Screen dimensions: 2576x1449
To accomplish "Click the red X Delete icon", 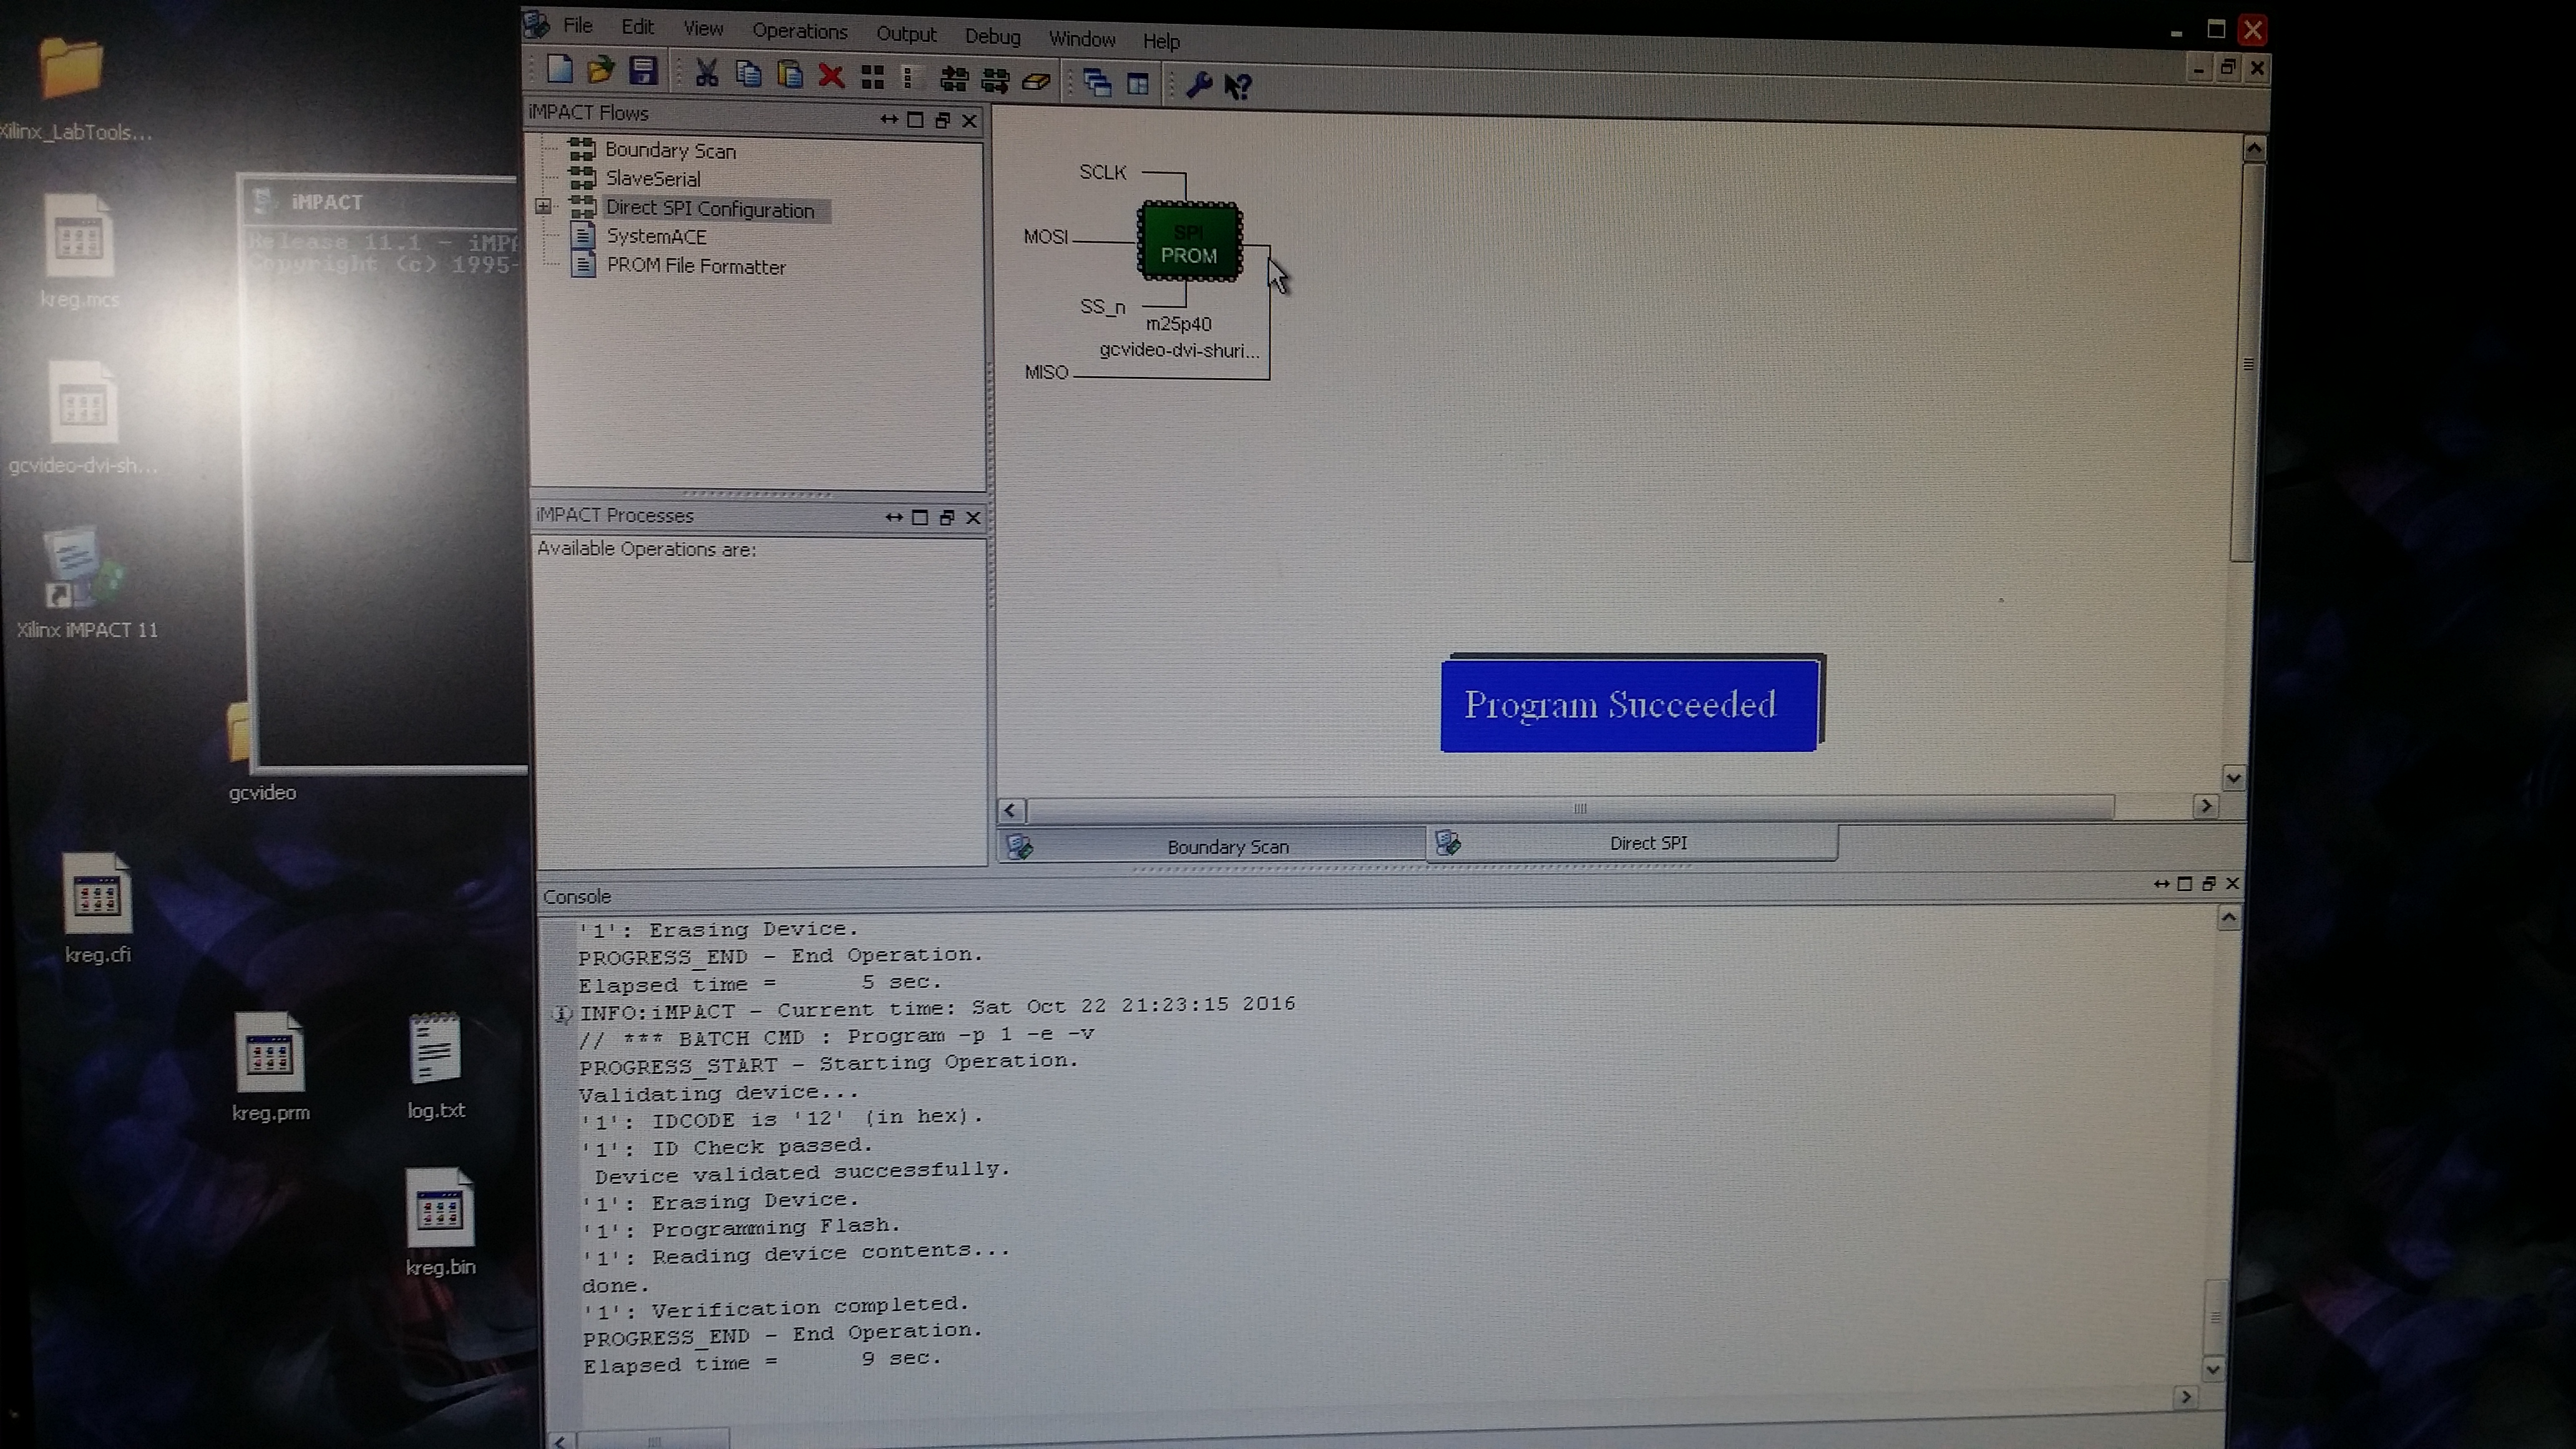I will click(x=831, y=76).
